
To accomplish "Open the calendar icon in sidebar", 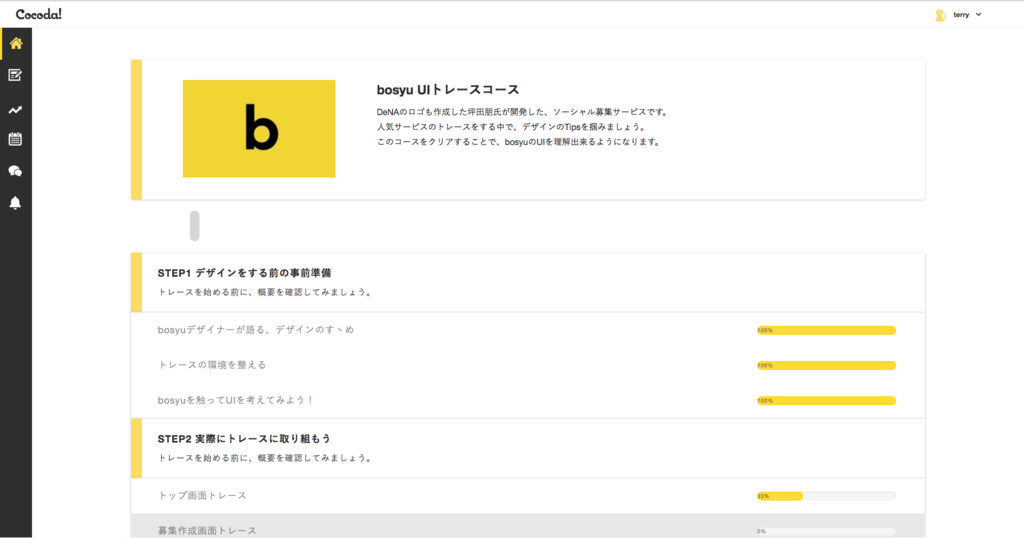I will point(15,139).
